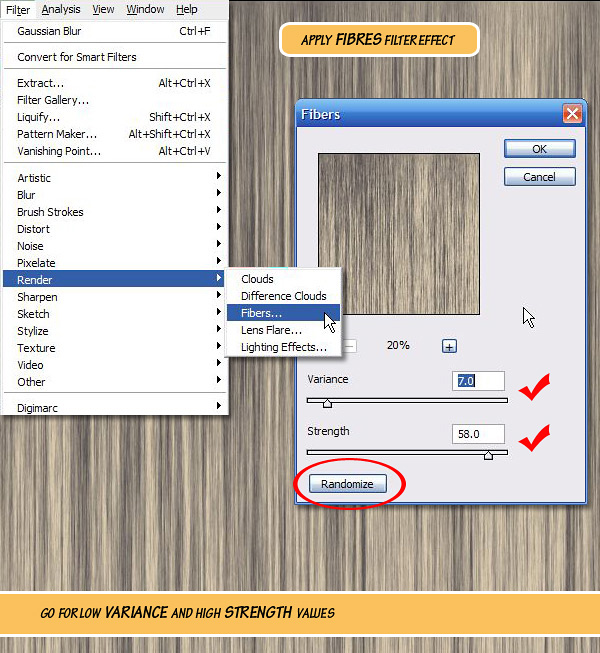Expand the Stylize submenu
The image size is (600, 653).
point(115,331)
